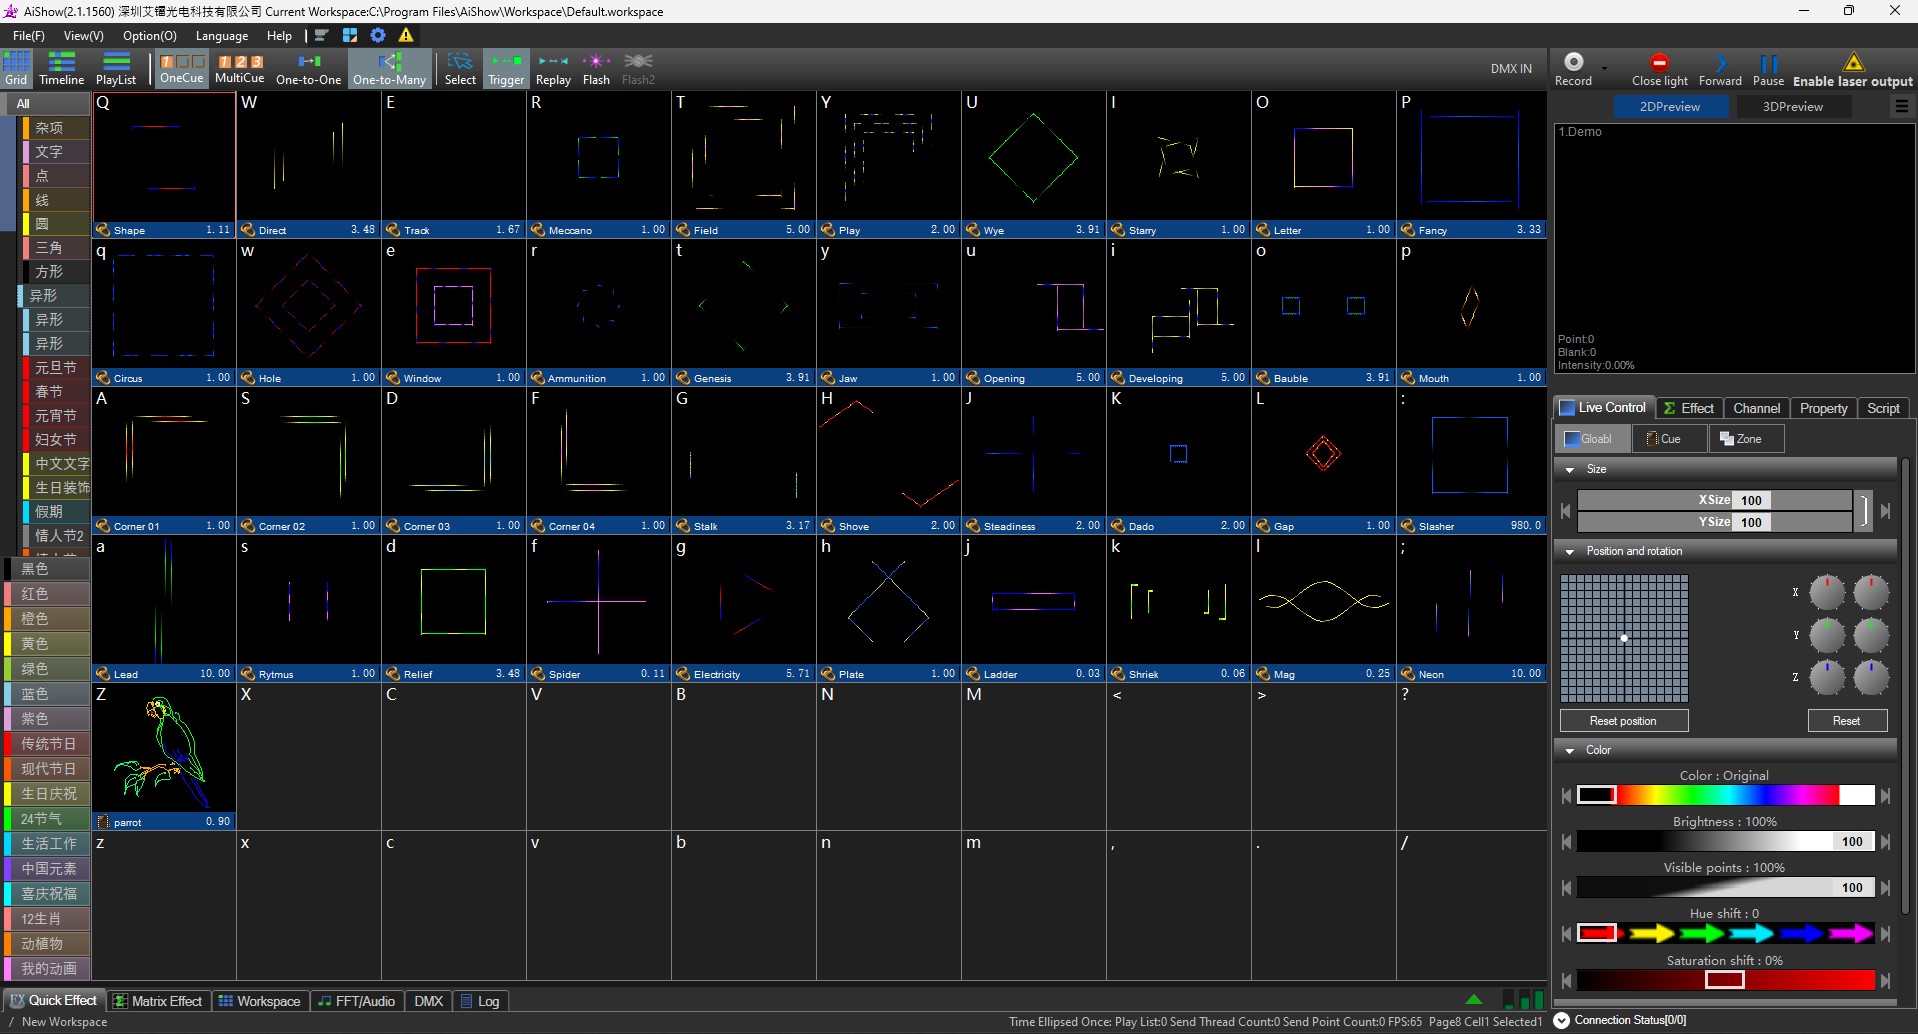Select the Global control button

click(x=1592, y=439)
